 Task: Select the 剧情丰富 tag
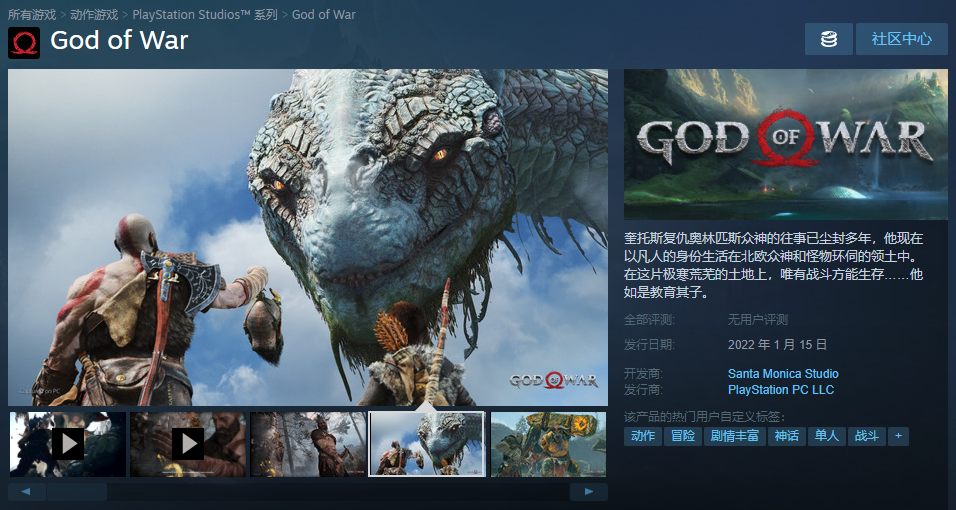click(735, 436)
